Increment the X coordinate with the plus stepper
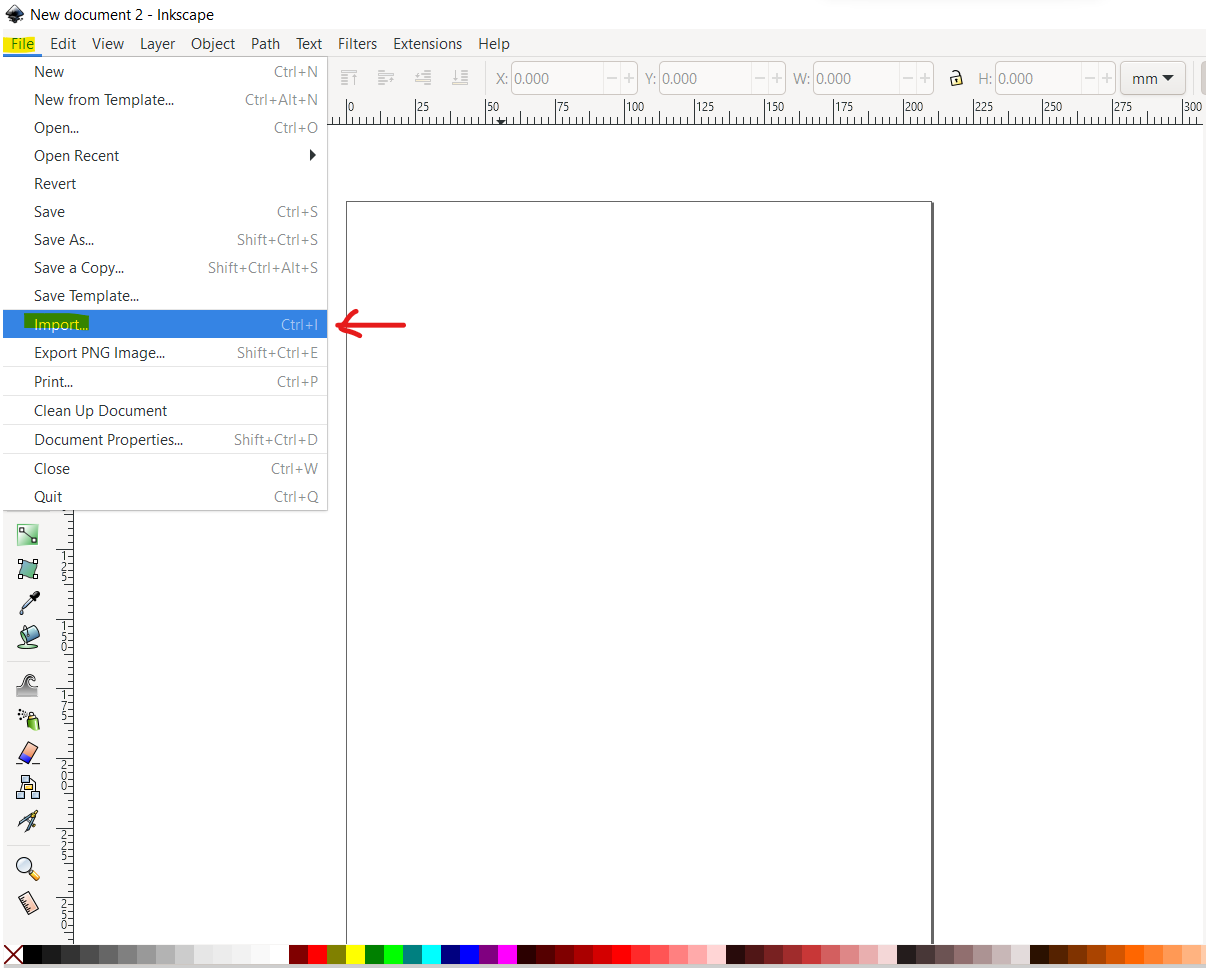 tap(628, 78)
